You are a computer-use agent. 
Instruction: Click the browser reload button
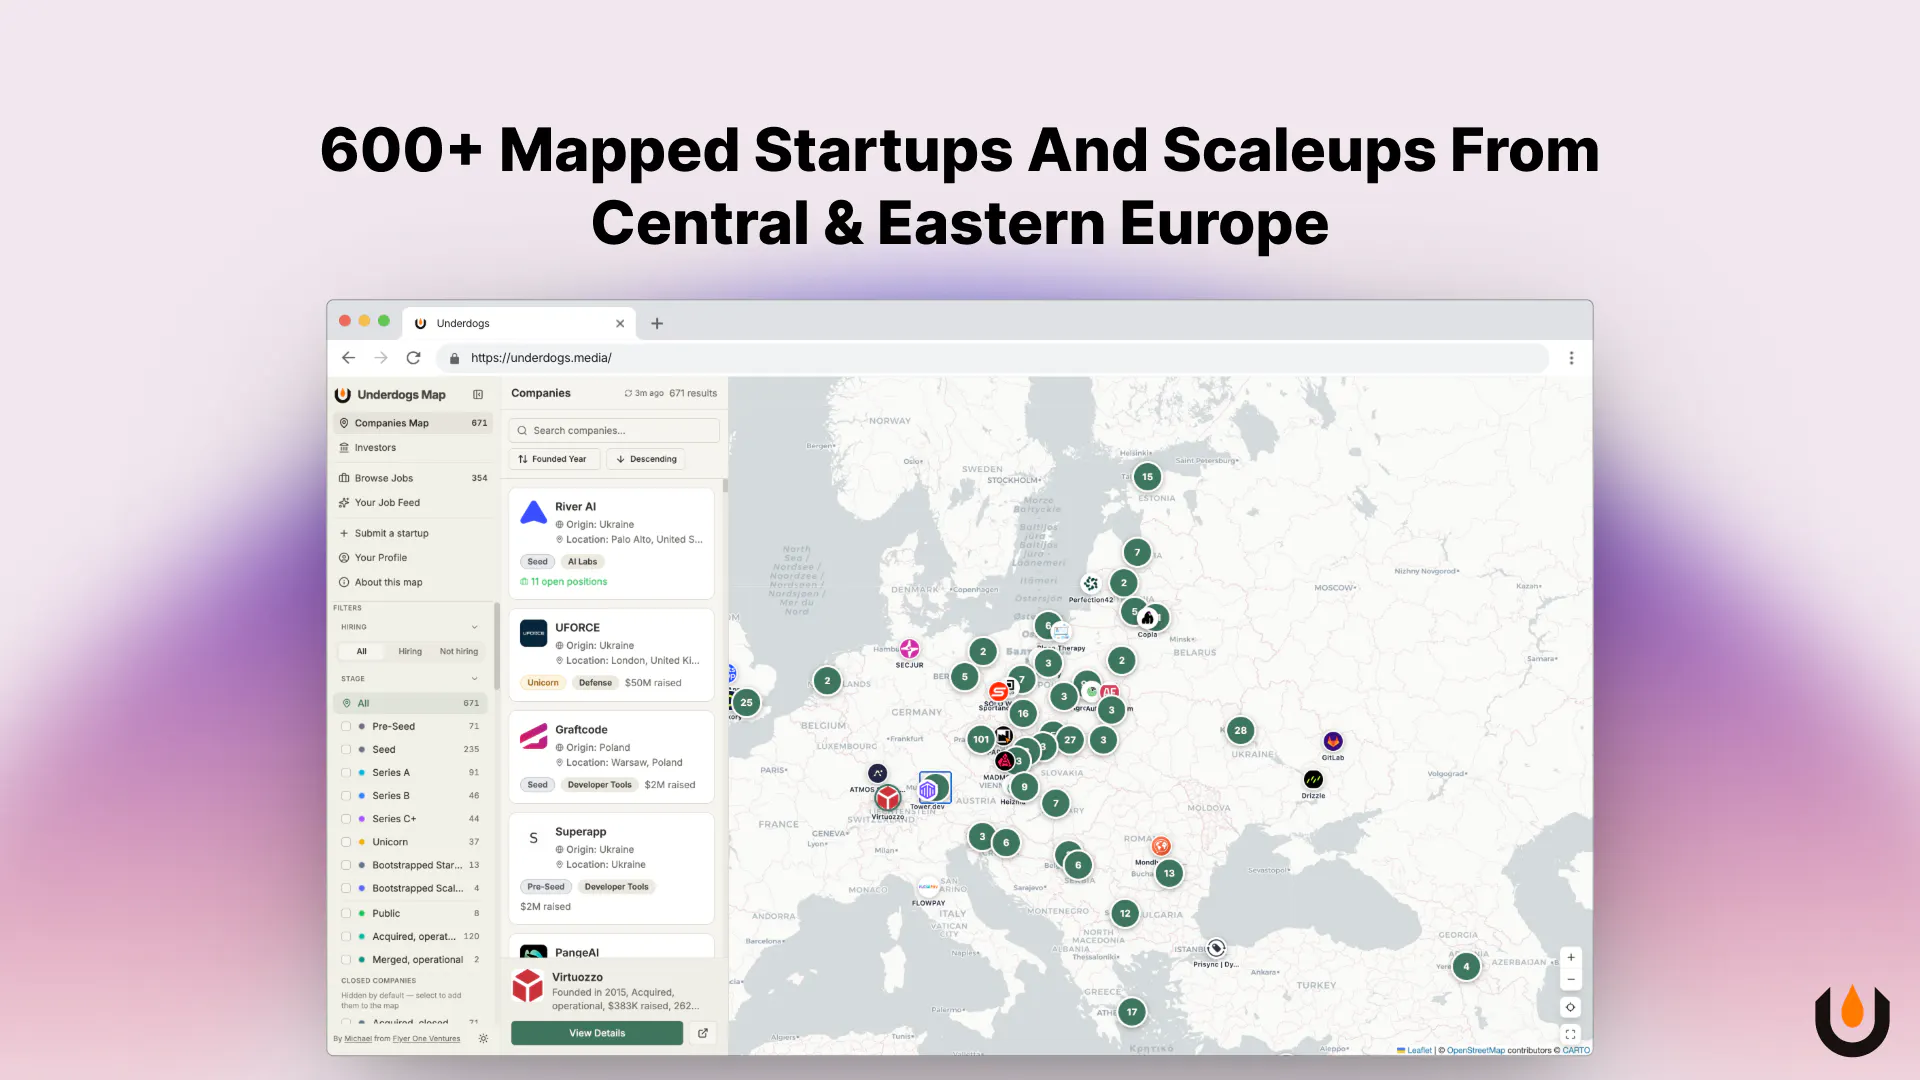pos(413,358)
